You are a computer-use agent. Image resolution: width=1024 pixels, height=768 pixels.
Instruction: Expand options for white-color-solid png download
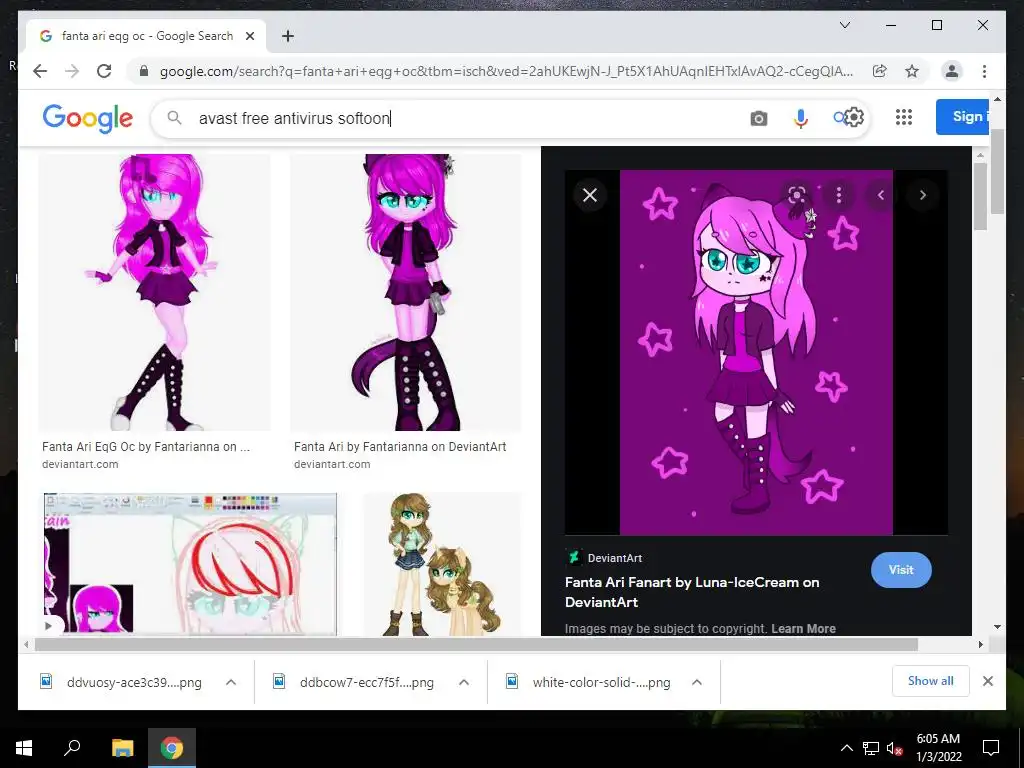click(x=697, y=682)
